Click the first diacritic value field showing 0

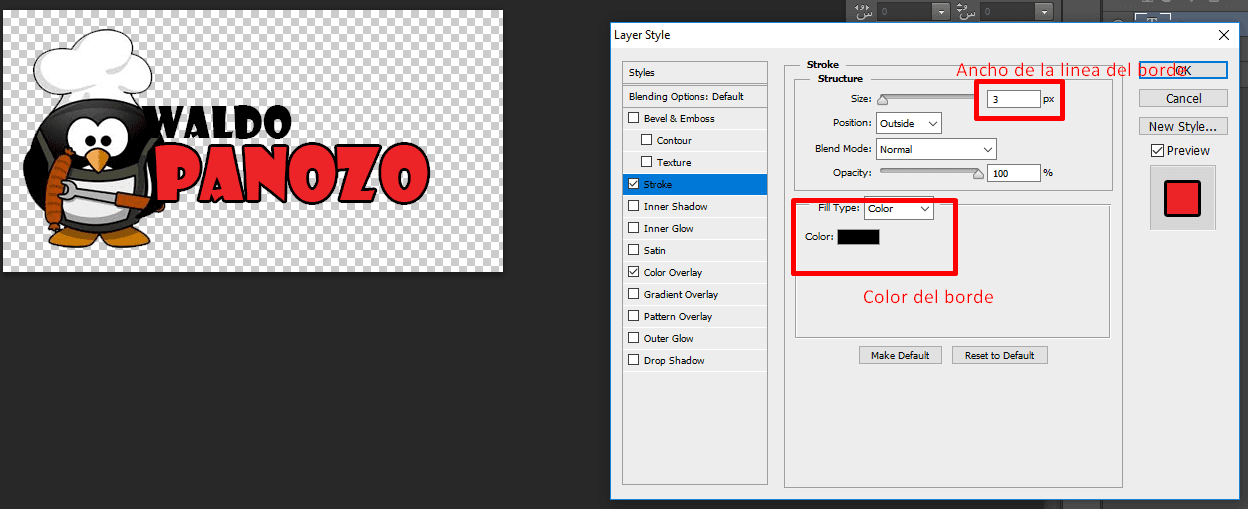coord(905,11)
